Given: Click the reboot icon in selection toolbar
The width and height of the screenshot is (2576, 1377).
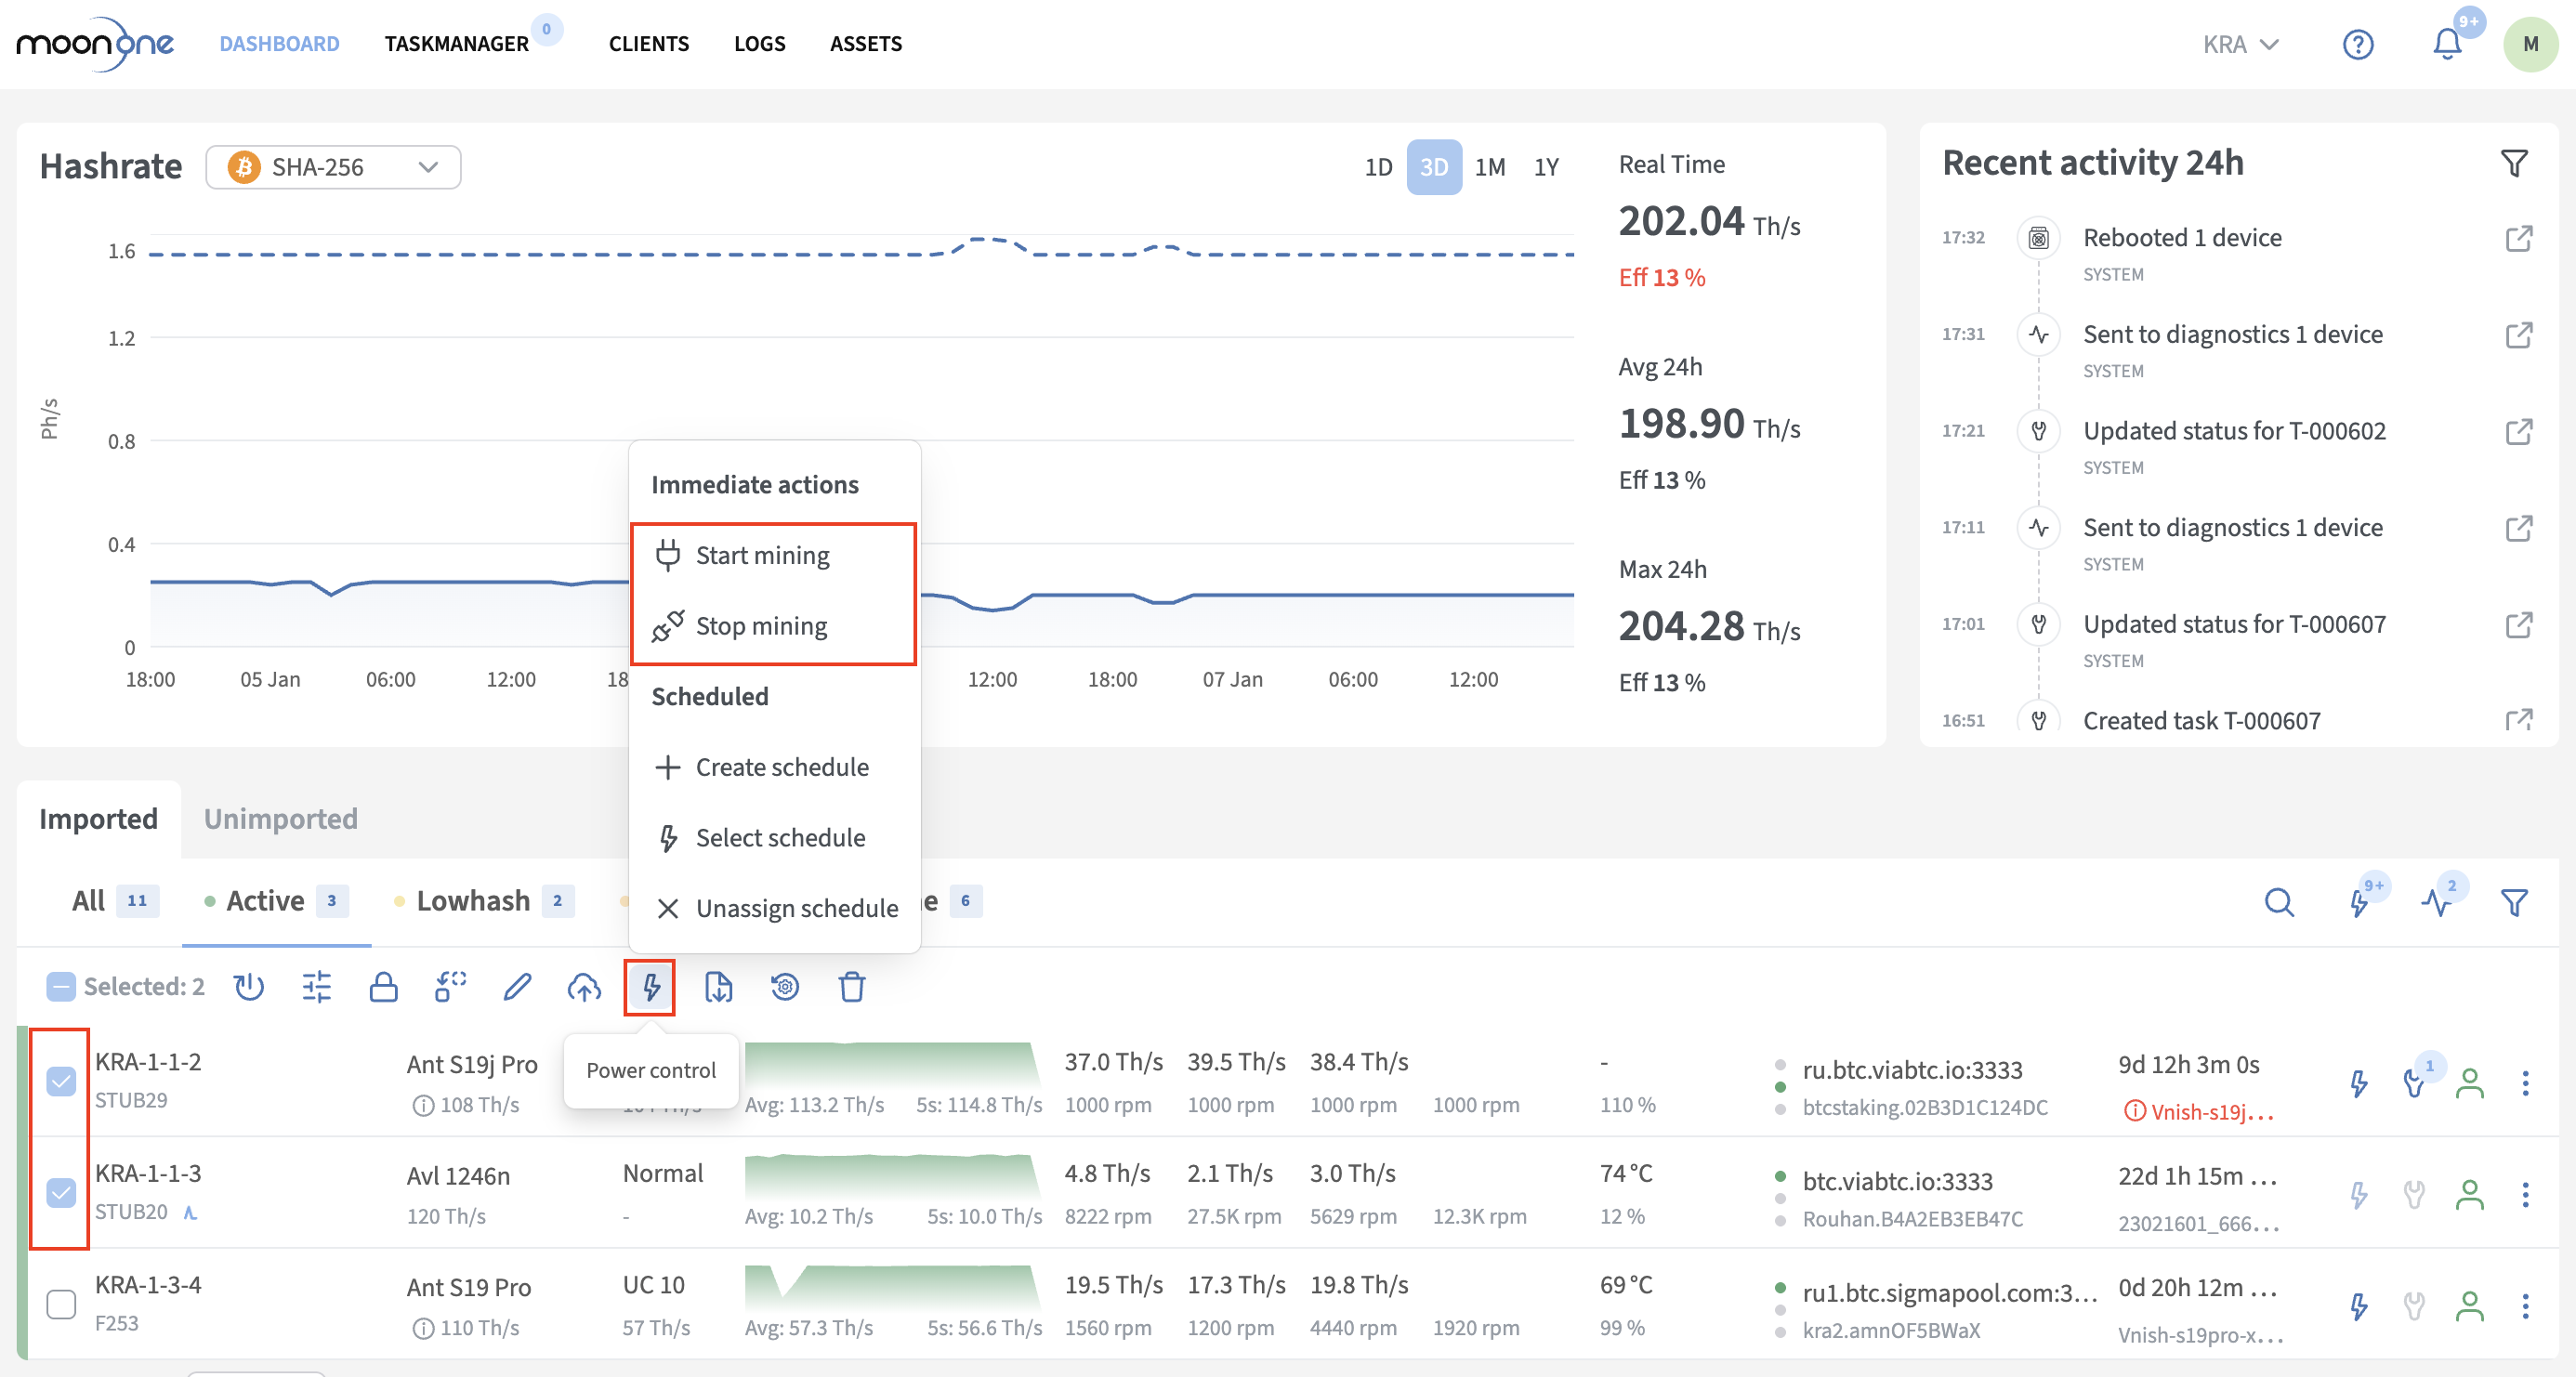Looking at the screenshot, I should click(249, 987).
